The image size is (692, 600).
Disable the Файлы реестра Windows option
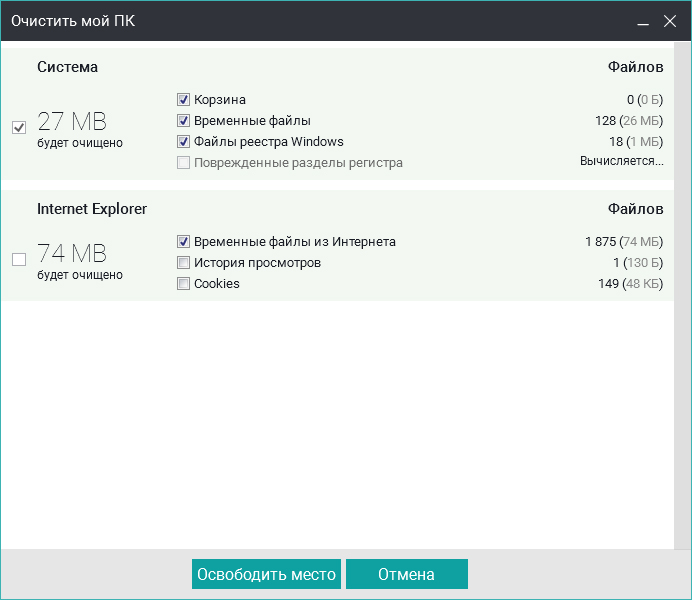(184, 142)
